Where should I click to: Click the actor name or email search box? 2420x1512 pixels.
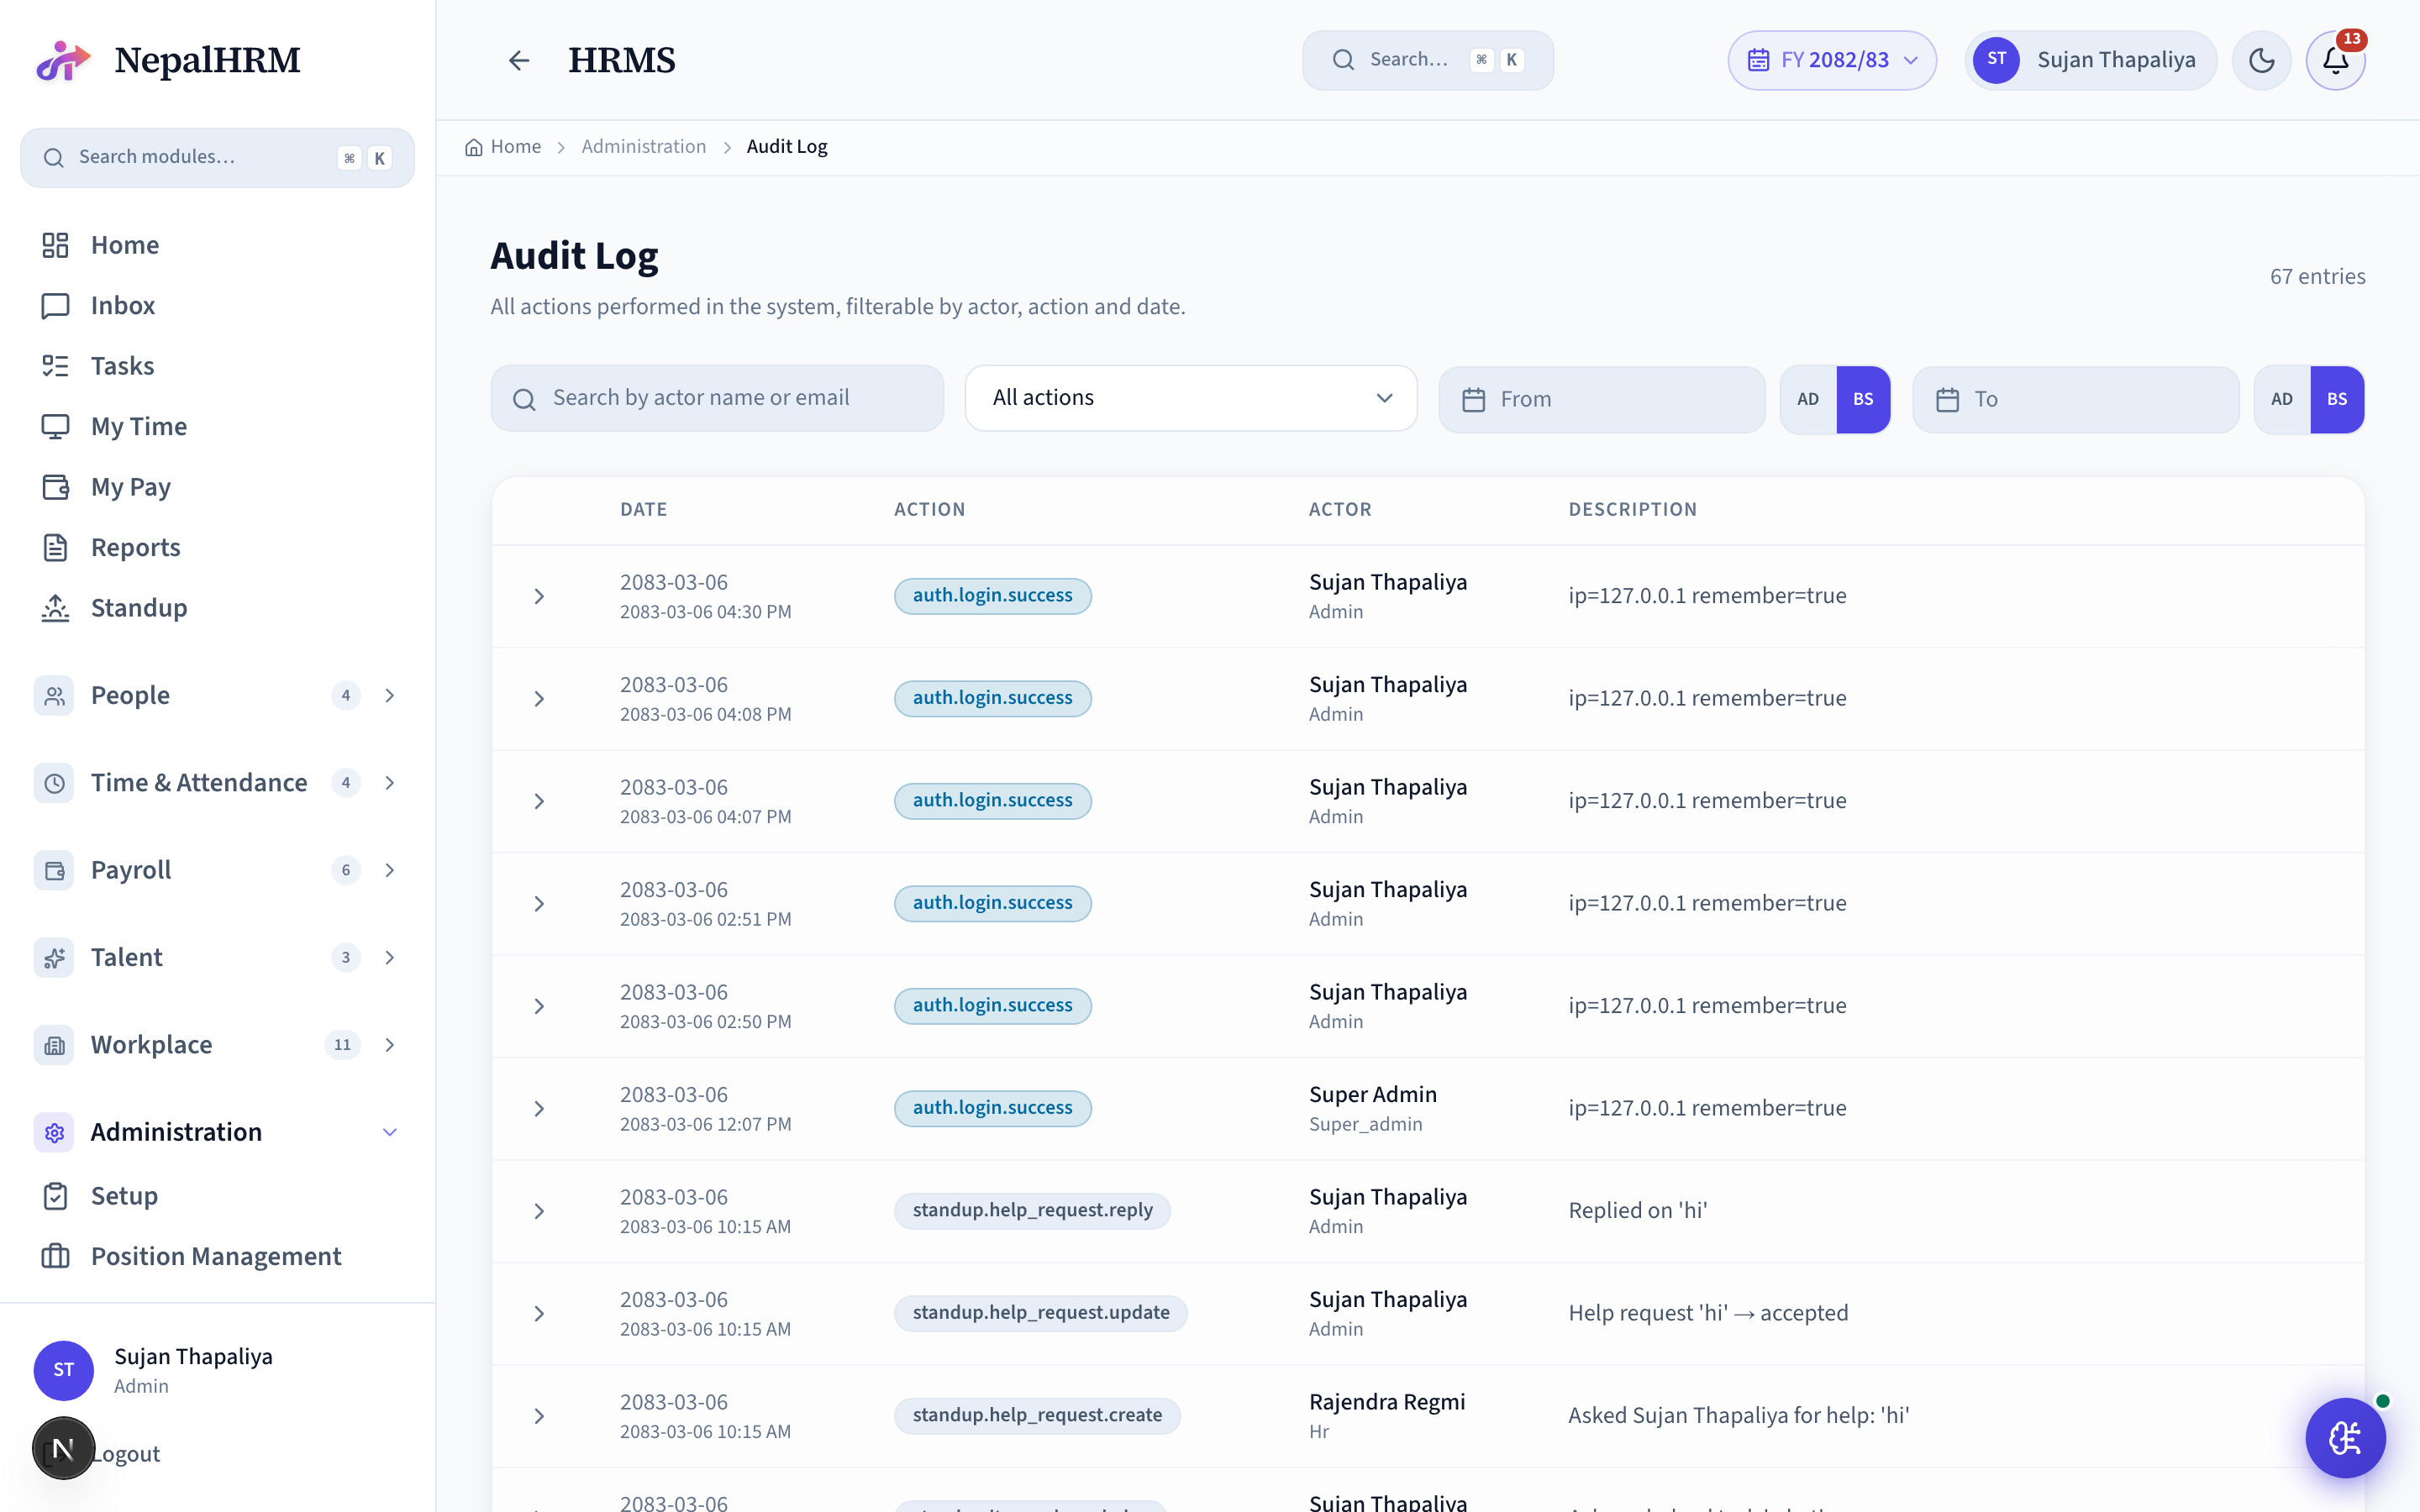click(717, 398)
